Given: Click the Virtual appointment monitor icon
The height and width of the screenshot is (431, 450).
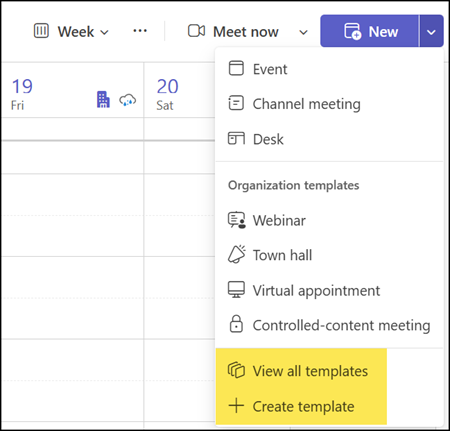Looking at the screenshot, I should pos(236,289).
